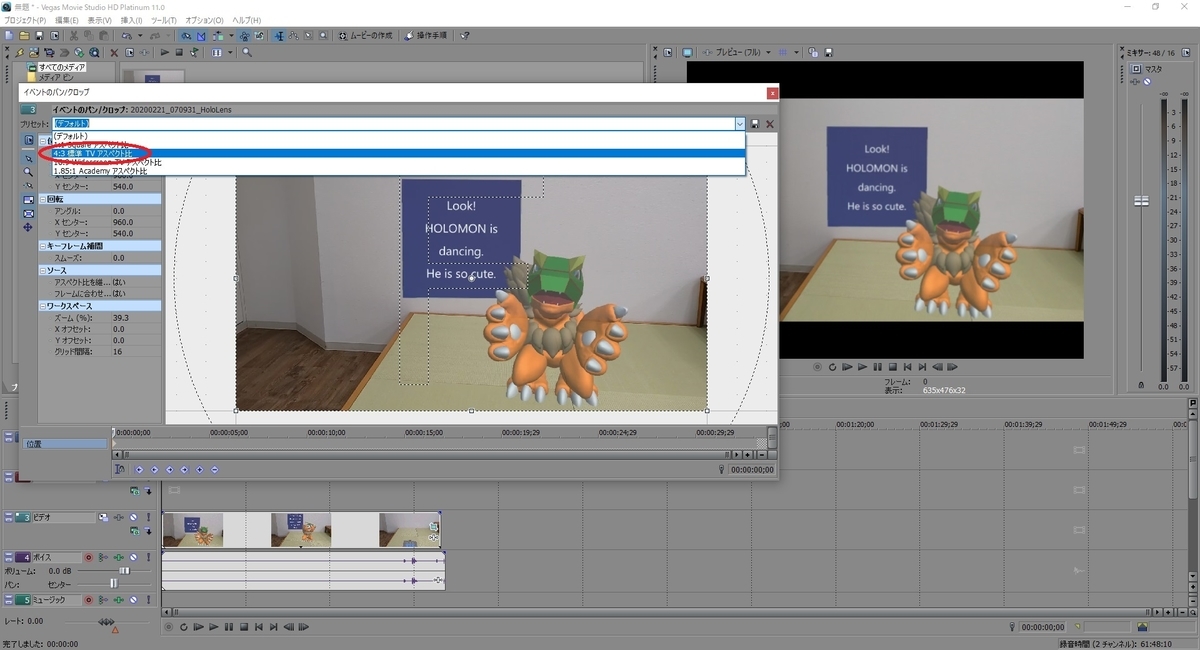Mute the ボイス track
Viewport: 1200px width, 650px height.
(x=133, y=558)
